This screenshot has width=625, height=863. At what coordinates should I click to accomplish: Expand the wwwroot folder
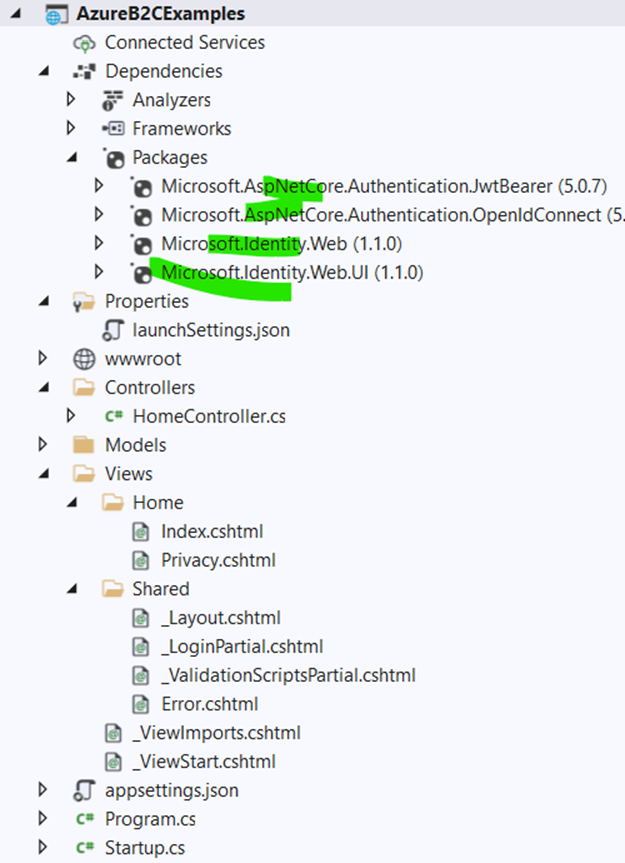(42, 358)
